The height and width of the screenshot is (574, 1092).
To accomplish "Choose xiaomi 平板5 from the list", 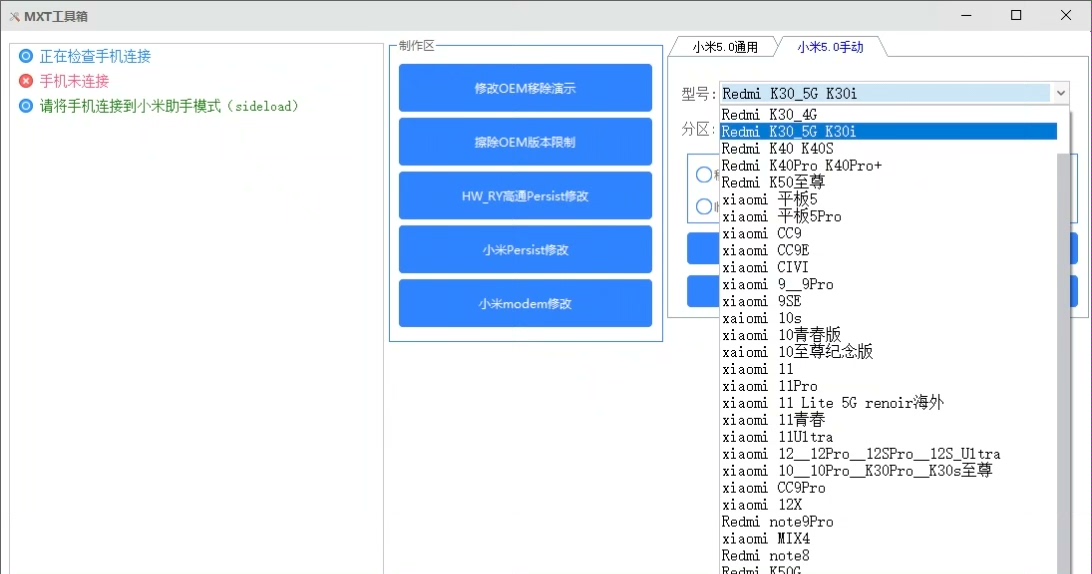I will click(889, 199).
